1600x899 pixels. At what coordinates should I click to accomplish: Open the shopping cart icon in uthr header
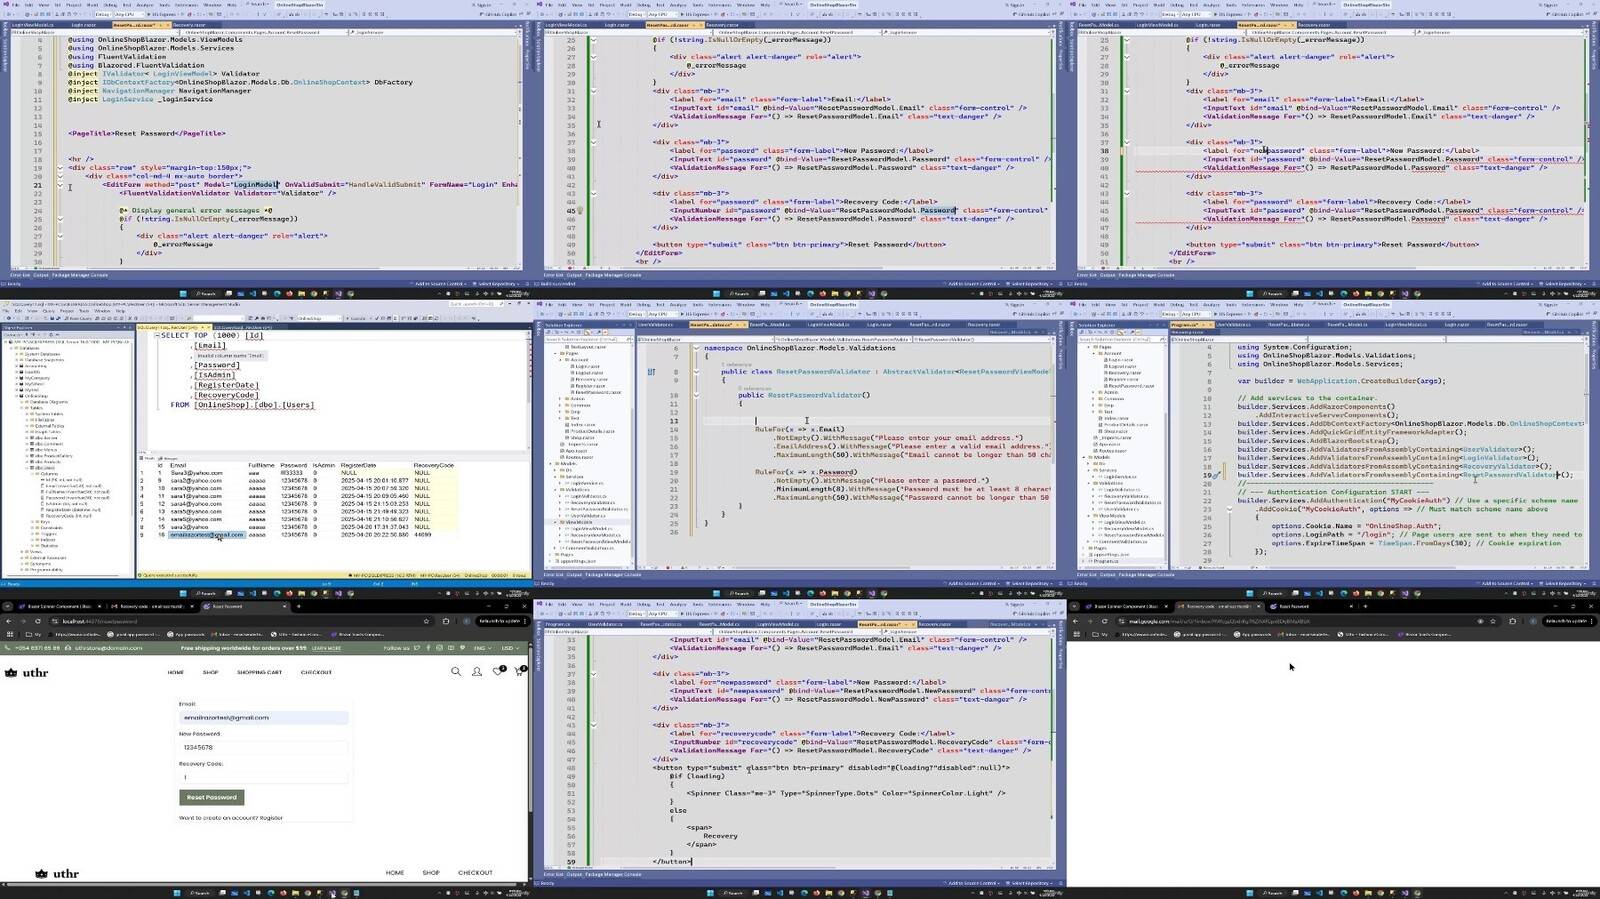pyautogui.click(x=518, y=672)
